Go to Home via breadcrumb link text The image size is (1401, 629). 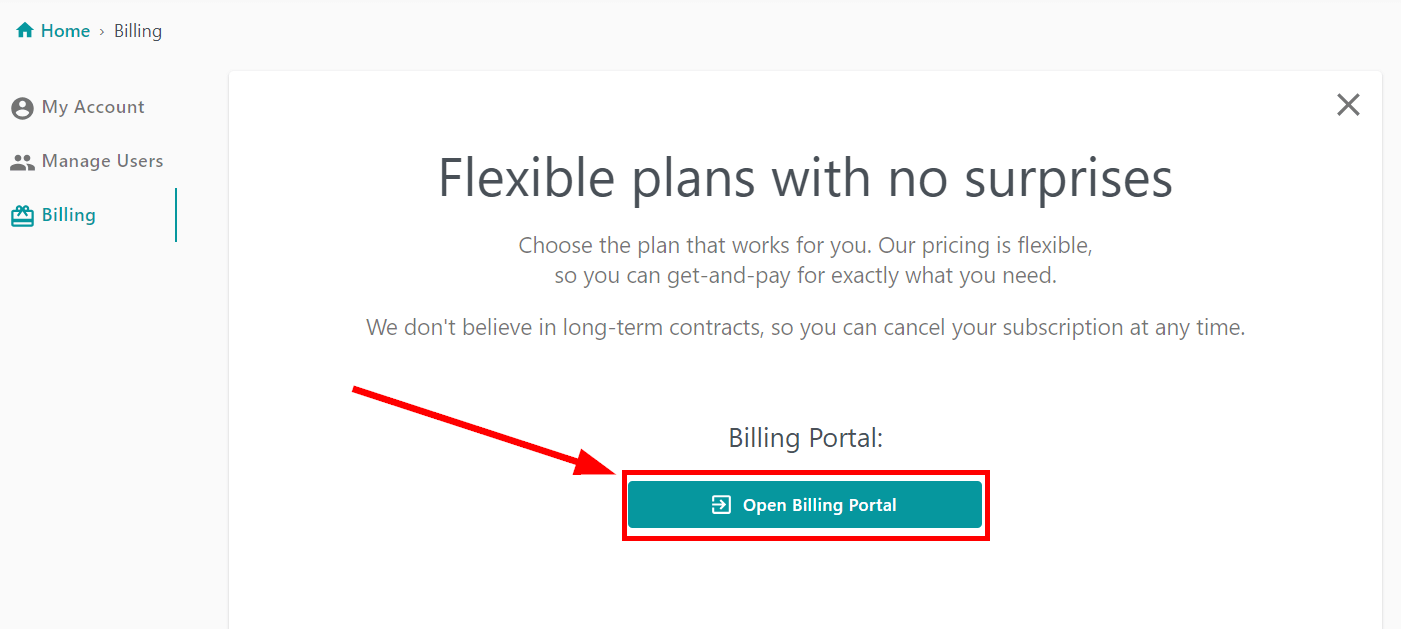pyautogui.click(x=65, y=31)
